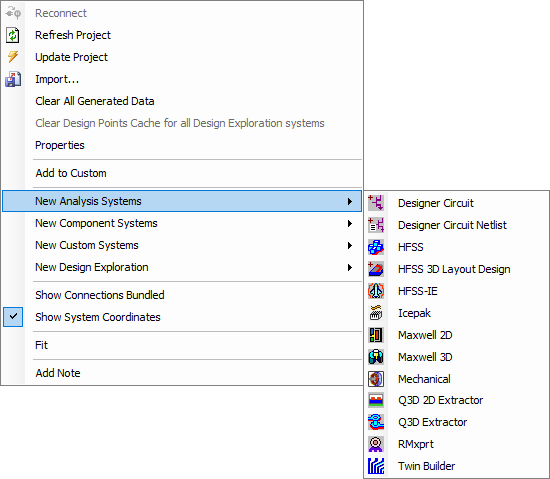
Task: Expand New Design Exploration submenu arrow
Action: [x=349, y=268]
